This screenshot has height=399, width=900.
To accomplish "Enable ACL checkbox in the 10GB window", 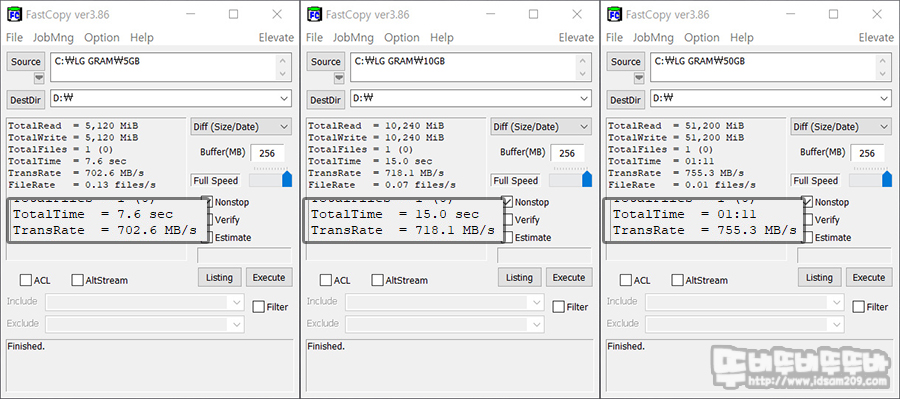I will click(326, 280).
